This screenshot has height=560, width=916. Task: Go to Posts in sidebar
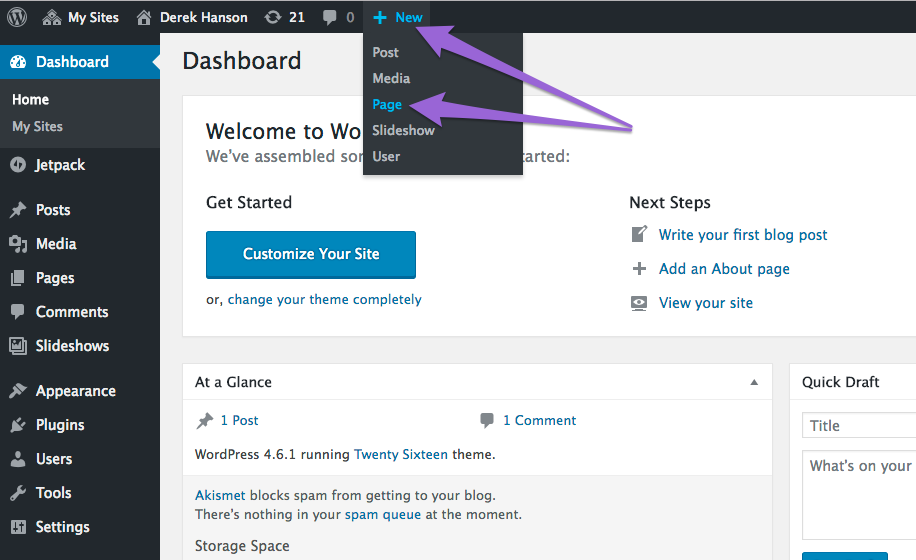52,210
